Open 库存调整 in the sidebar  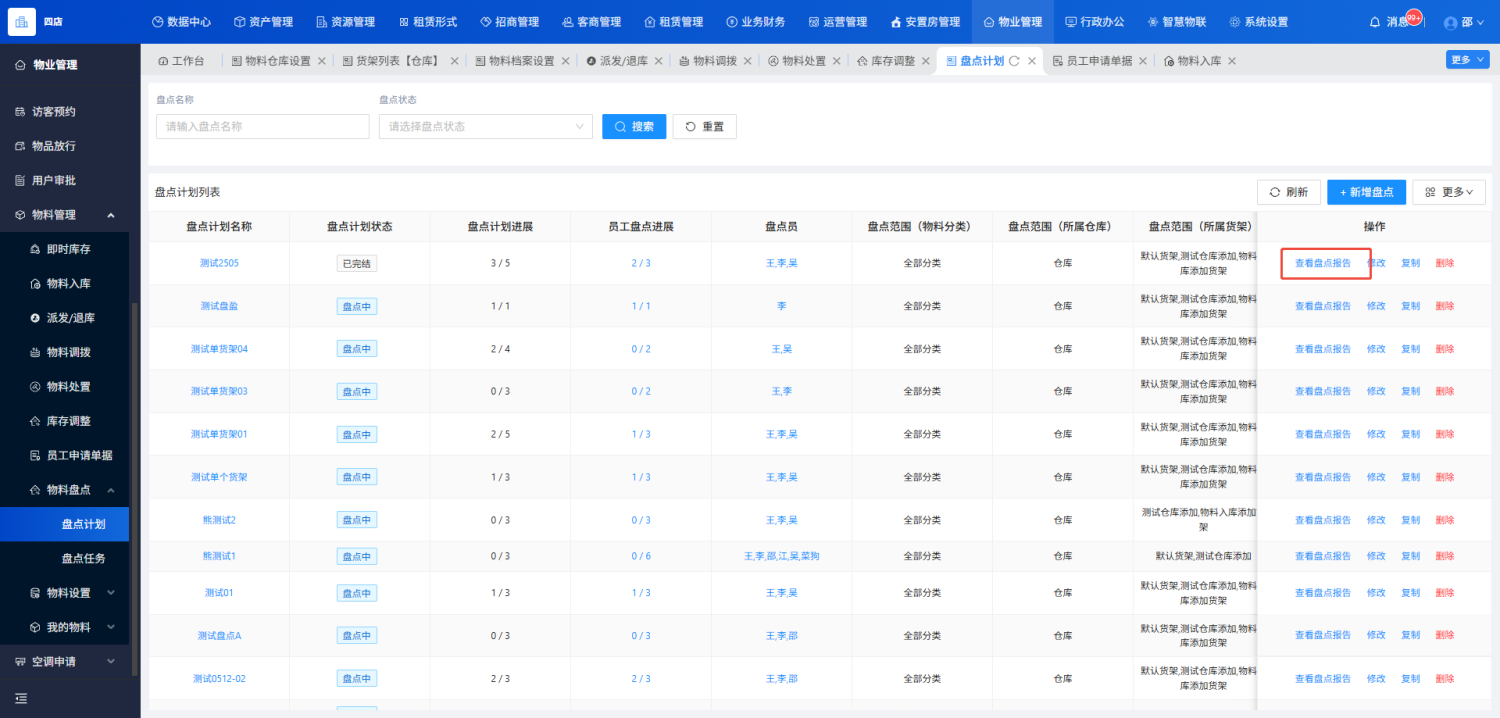point(69,421)
